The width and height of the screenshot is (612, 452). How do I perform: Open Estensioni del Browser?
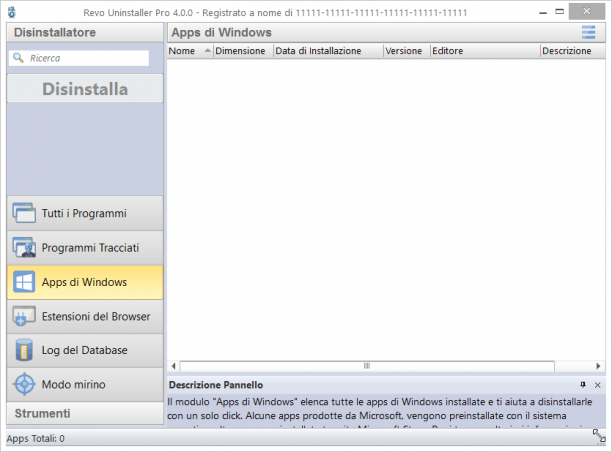coord(85,316)
